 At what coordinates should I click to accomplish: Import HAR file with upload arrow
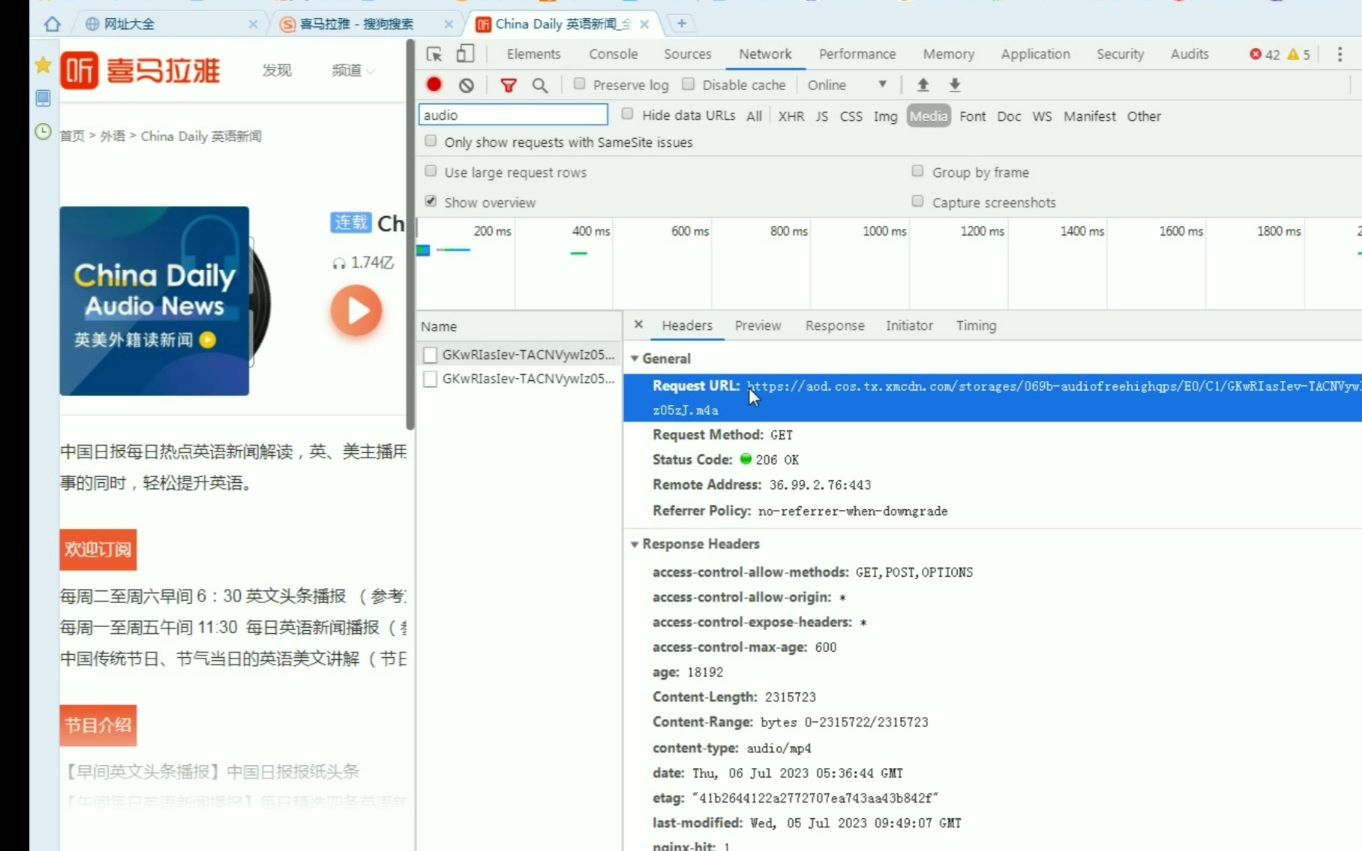923,85
